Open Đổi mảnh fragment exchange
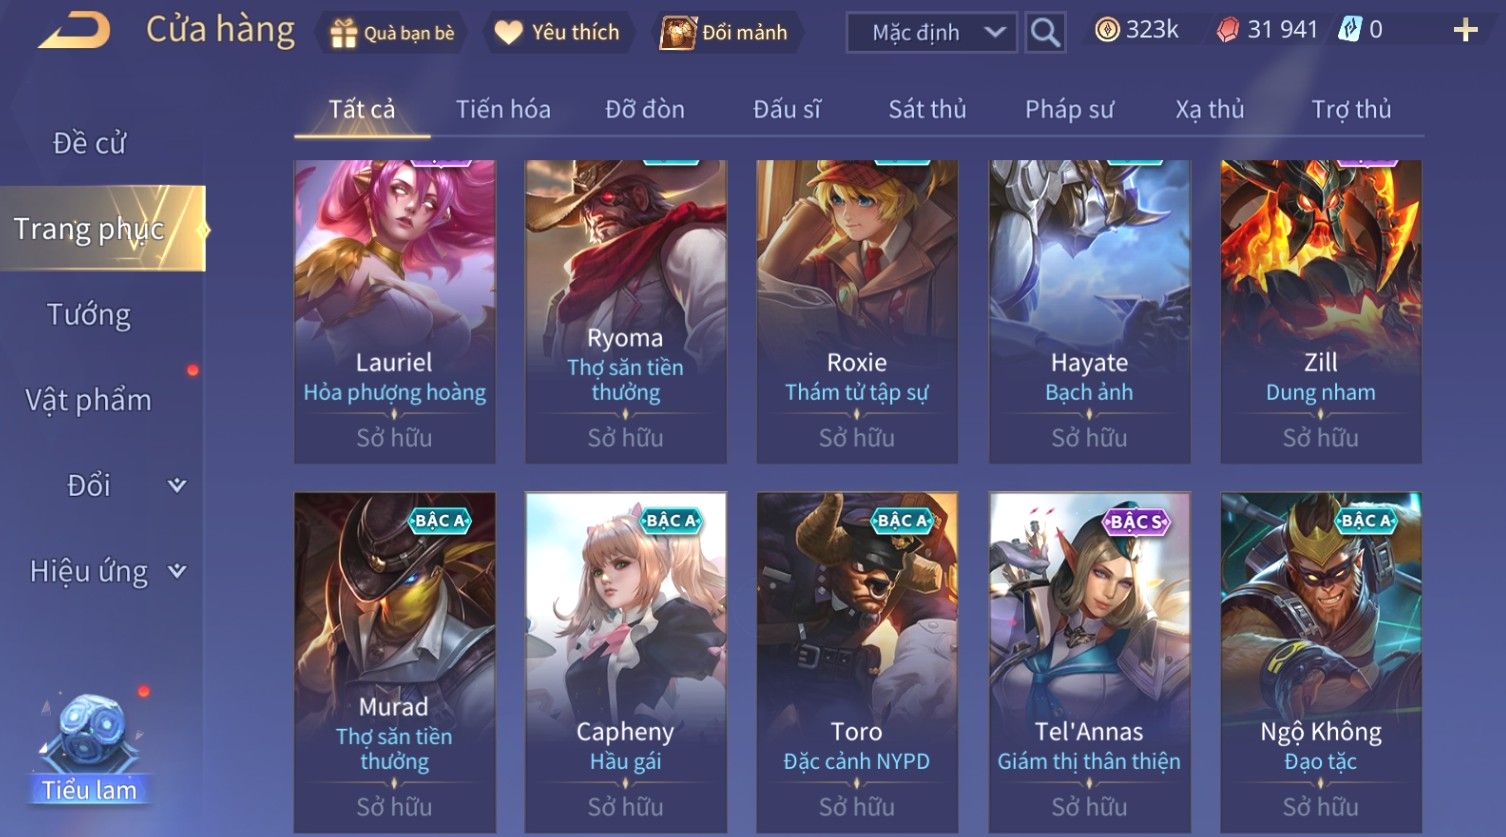This screenshot has height=837, width=1506. point(725,33)
